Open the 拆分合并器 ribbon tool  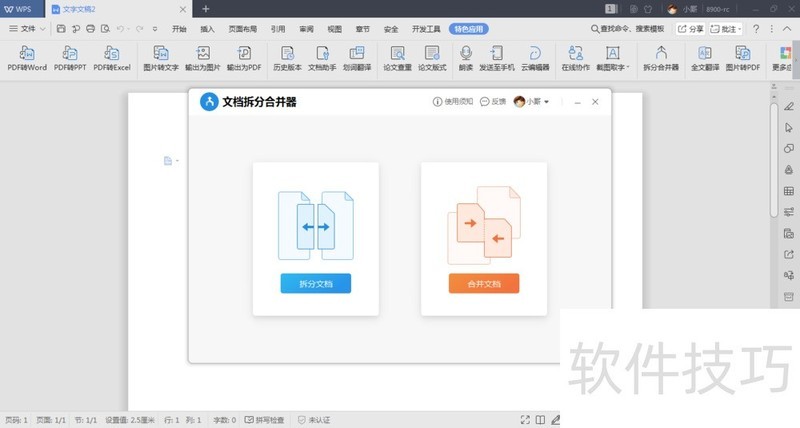(x=661, y=58)
